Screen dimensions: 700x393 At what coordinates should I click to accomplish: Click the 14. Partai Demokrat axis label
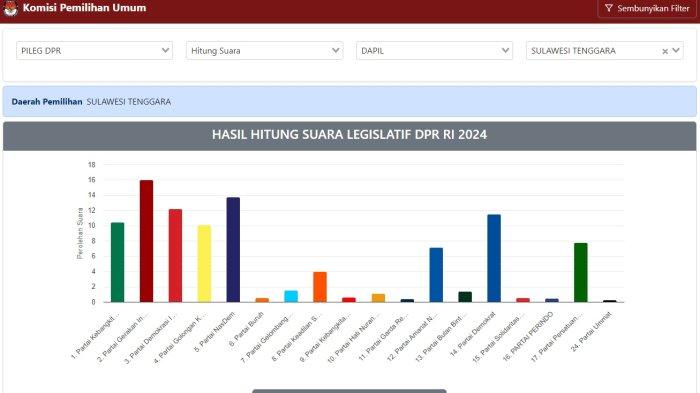pos(473,334)
